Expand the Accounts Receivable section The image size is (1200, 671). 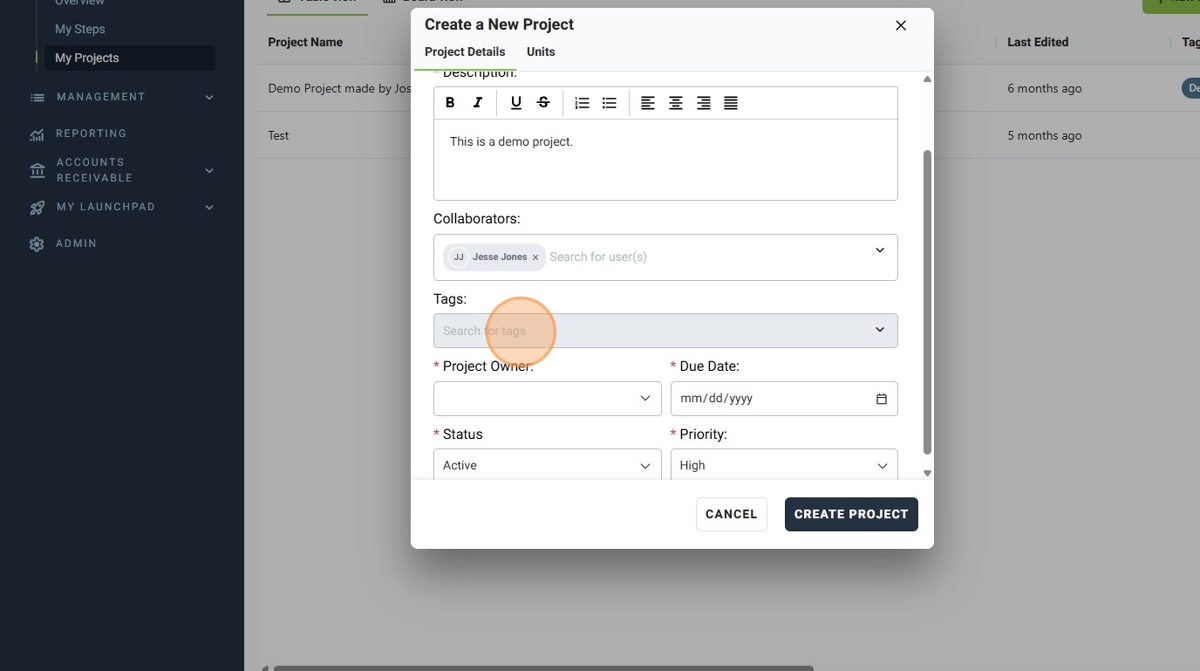point(209,171)
